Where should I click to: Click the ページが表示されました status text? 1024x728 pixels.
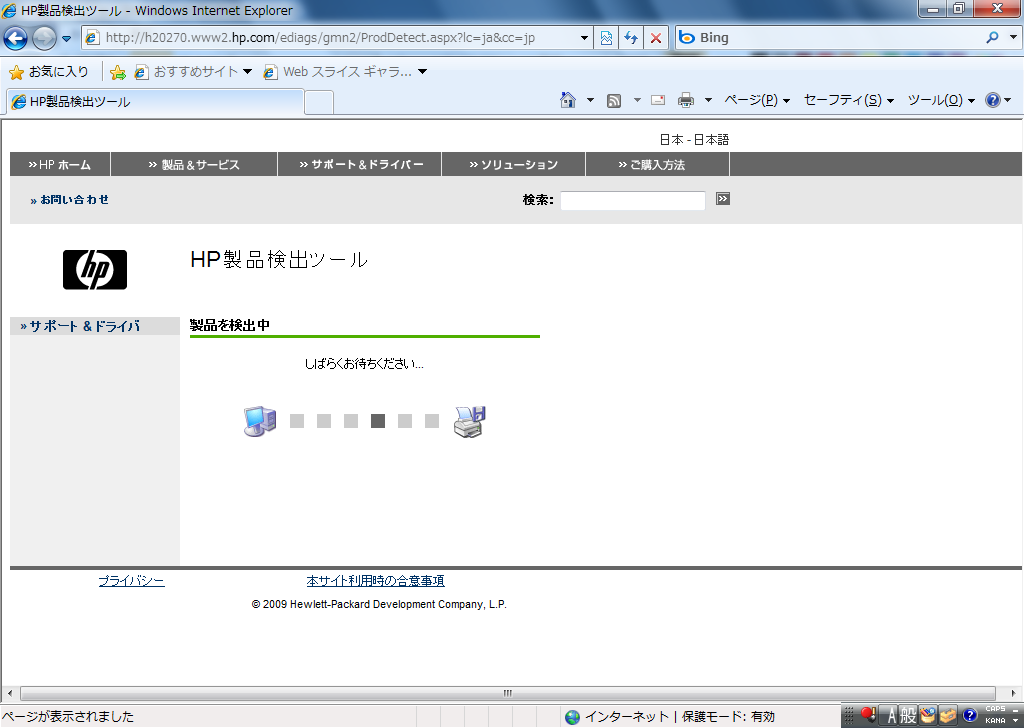click(68, 716)
